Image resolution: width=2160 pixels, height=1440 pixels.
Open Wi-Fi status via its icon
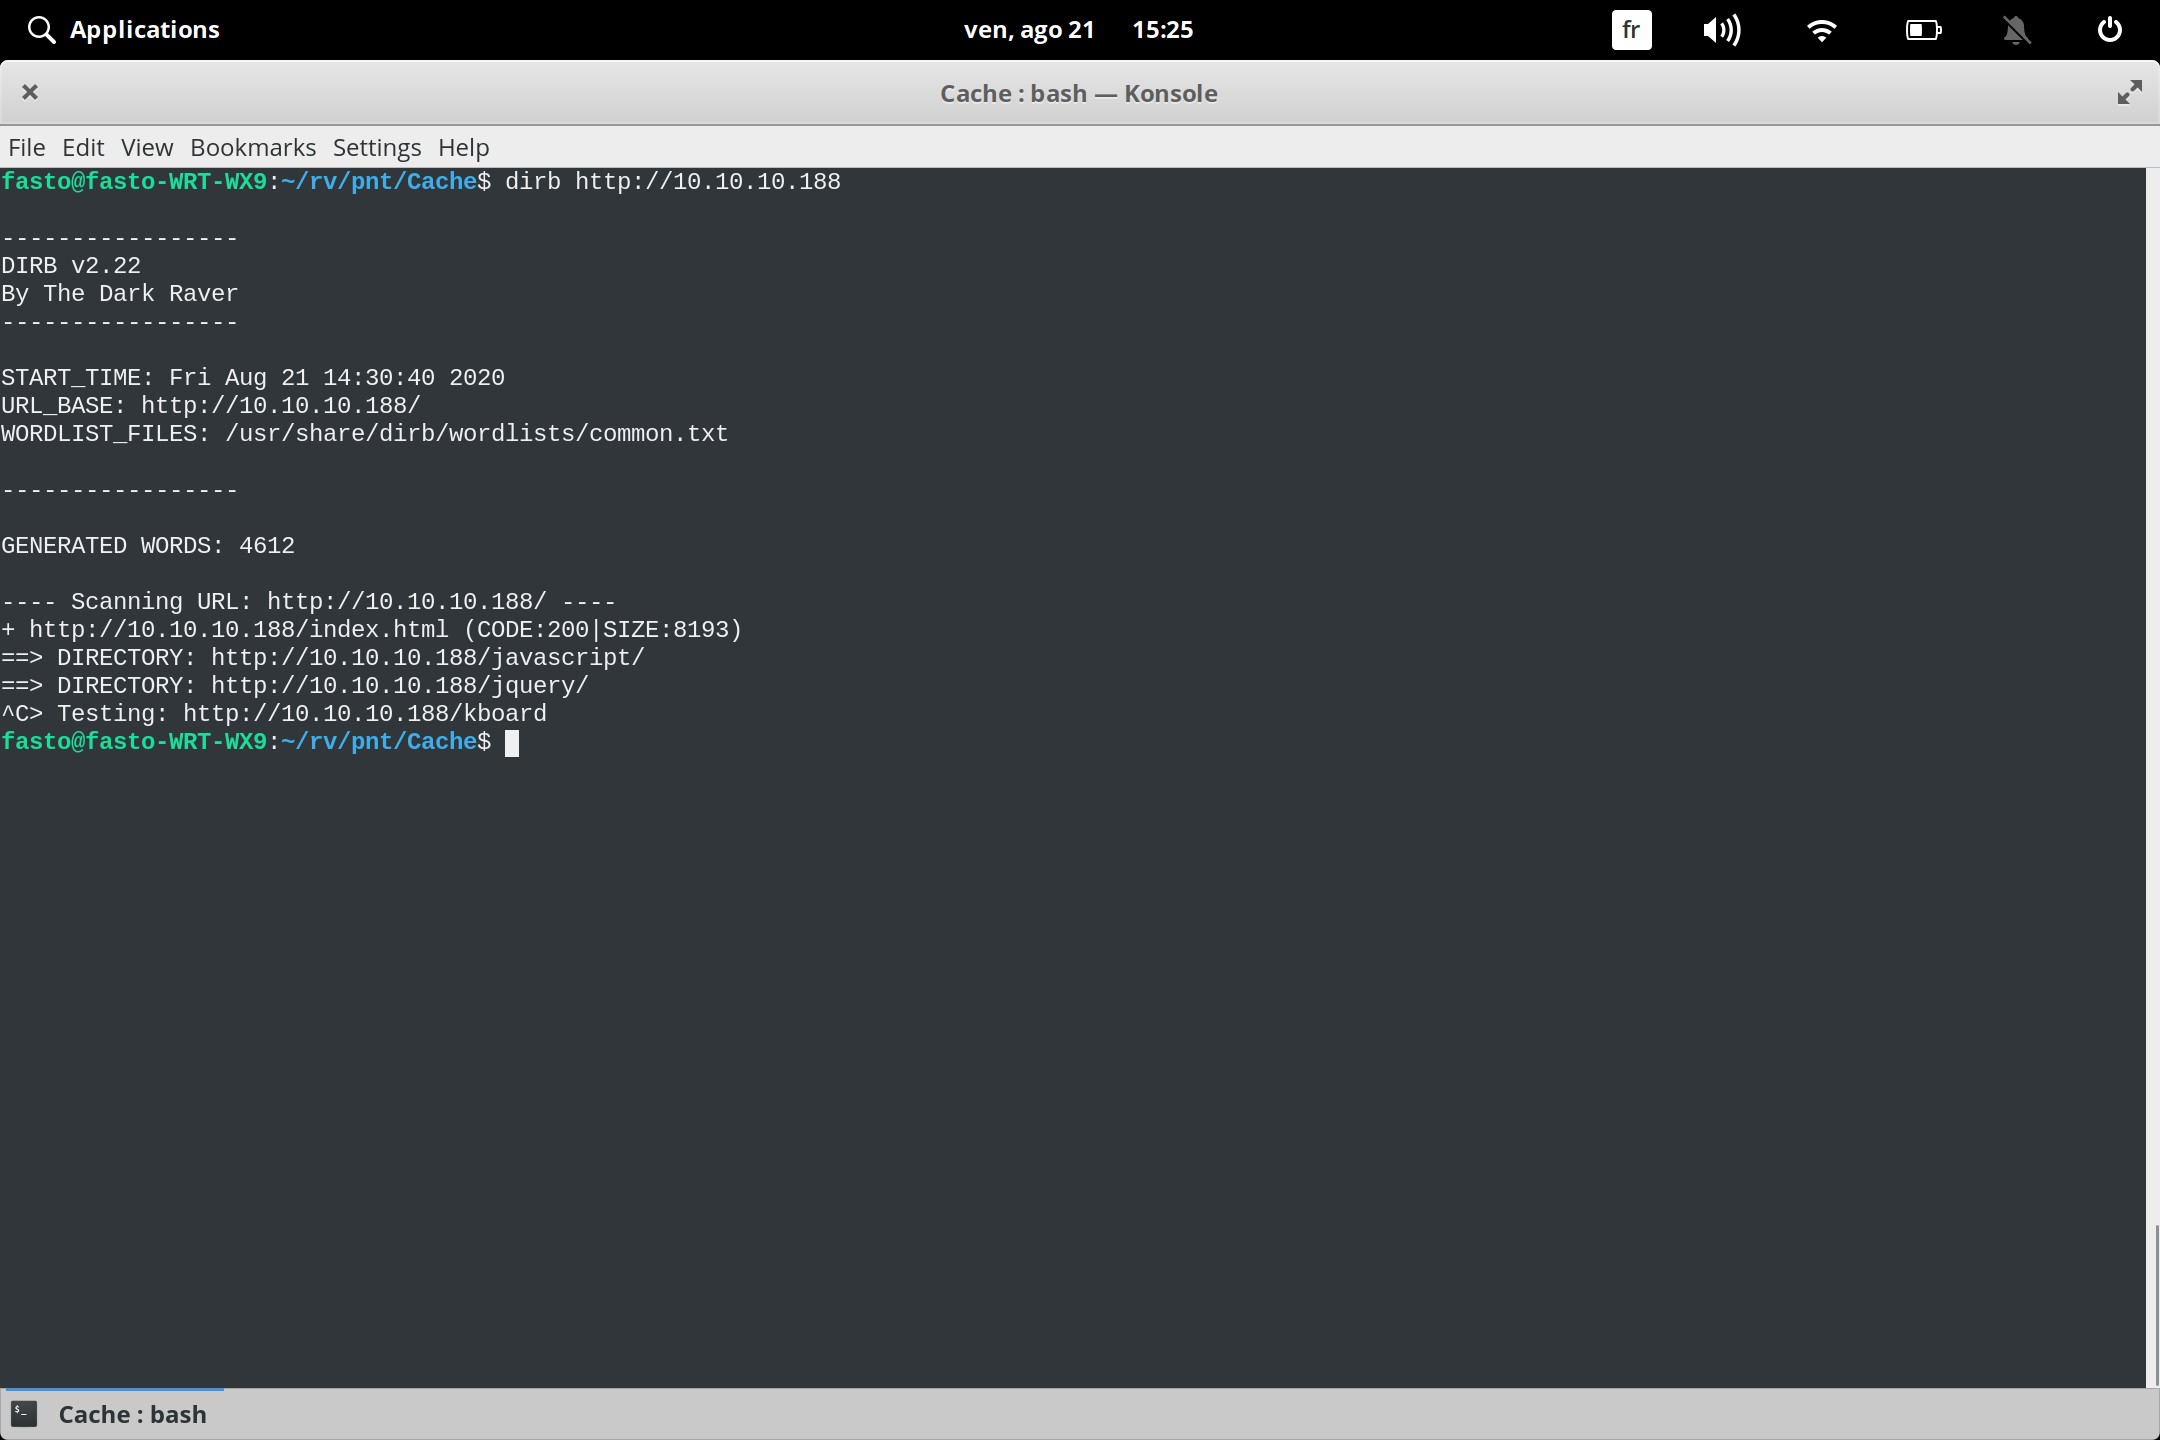(1822, 29)
